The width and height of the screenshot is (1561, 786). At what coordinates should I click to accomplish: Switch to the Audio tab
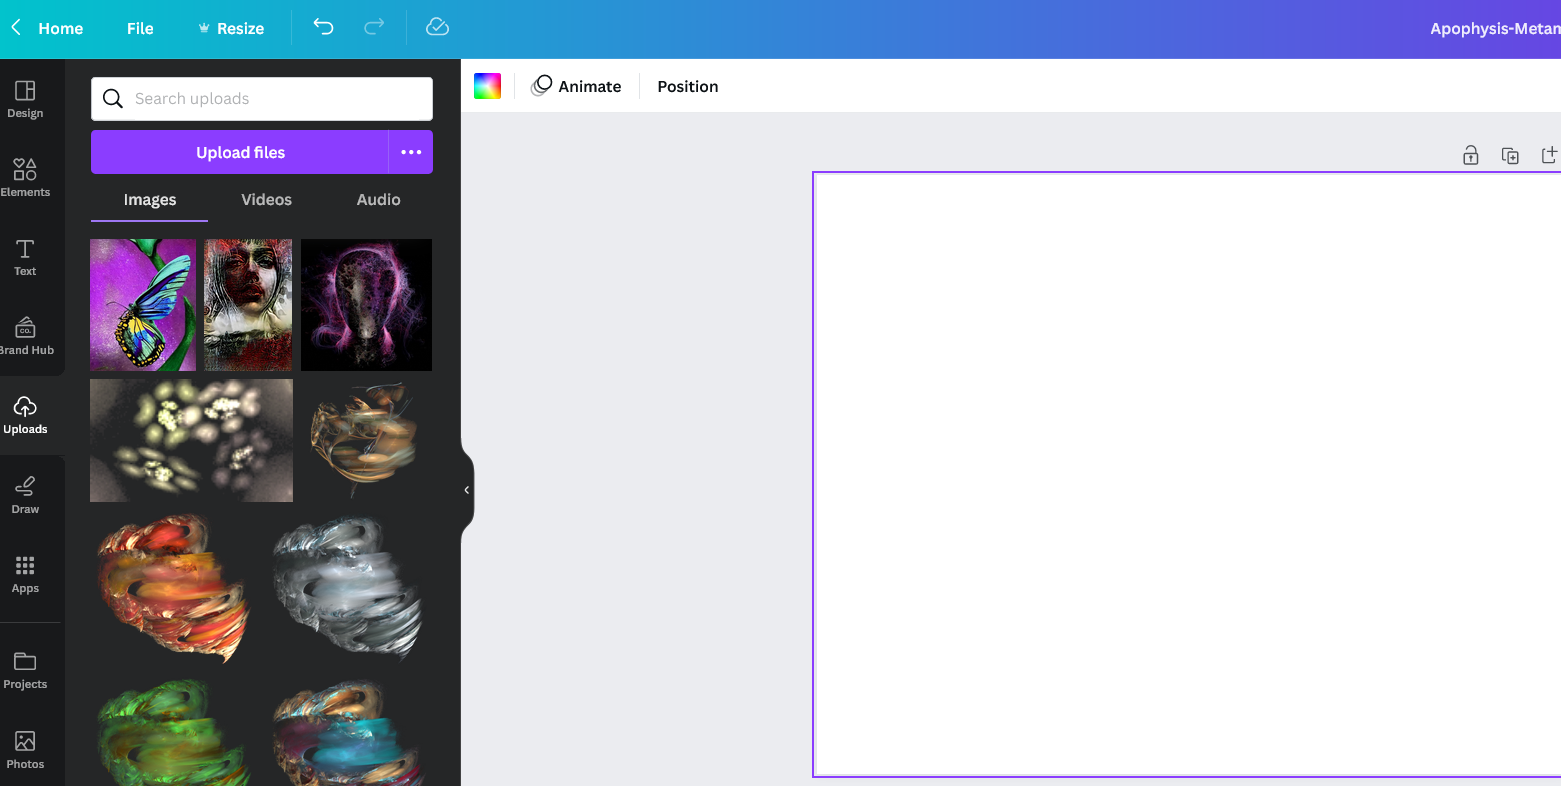tap(378, 200)
